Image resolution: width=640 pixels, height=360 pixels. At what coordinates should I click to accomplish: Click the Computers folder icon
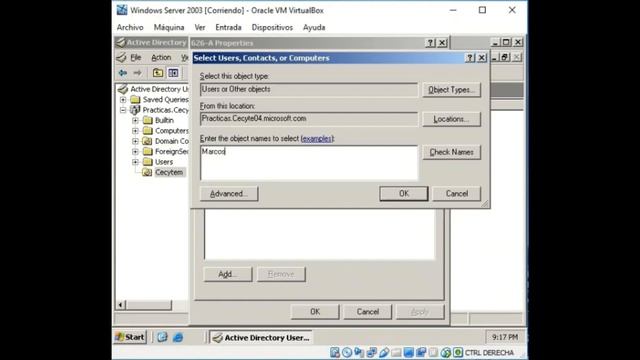pyautogui.click(x=148, y=131)
